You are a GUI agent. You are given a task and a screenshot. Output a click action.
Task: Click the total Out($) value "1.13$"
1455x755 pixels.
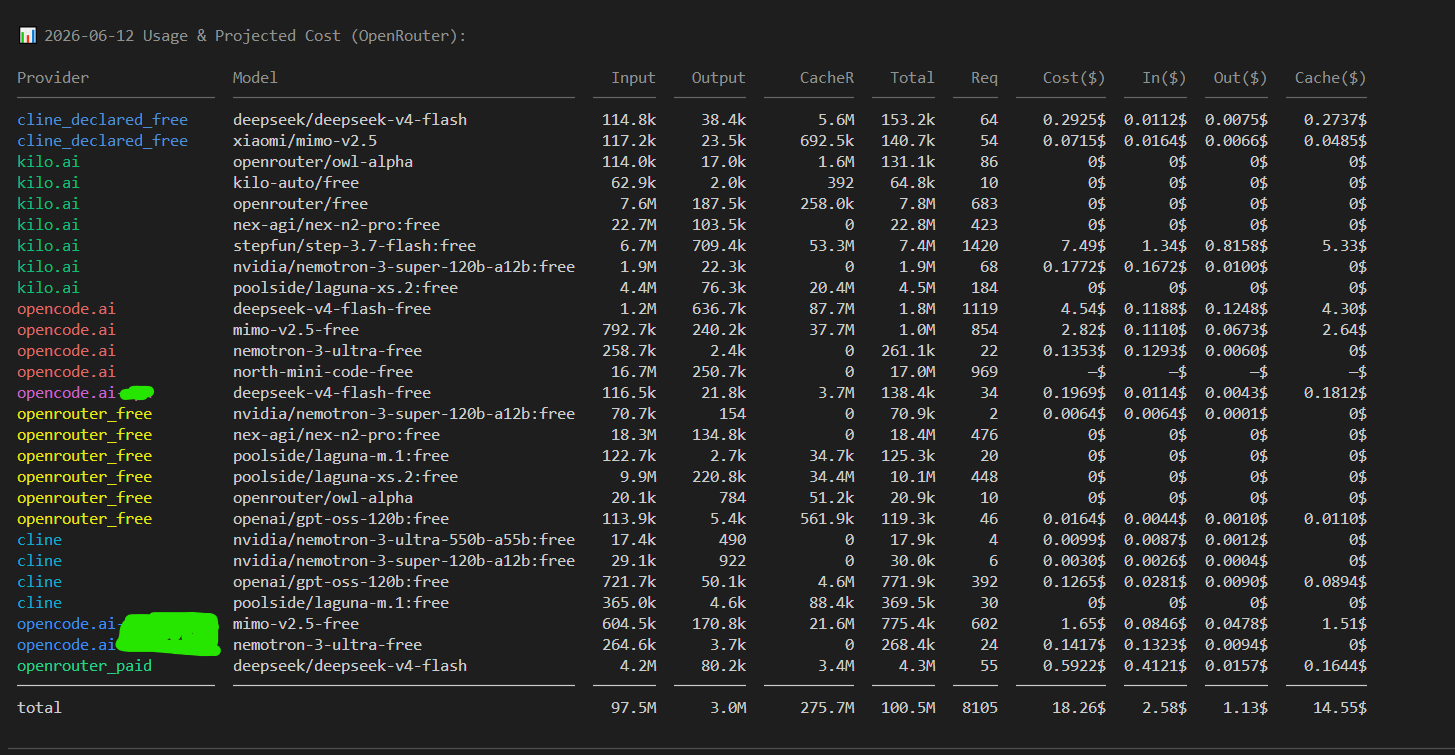pos(1245,708)
